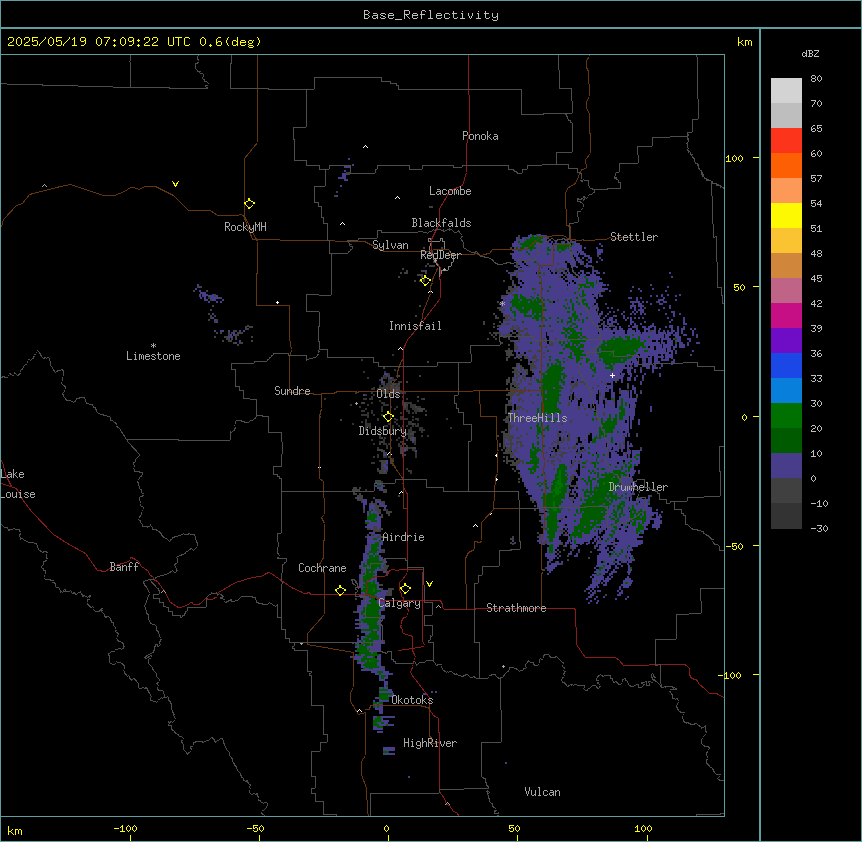862x842 pixels.
Task: Select the Calgary label
Action: pos(399,603)
